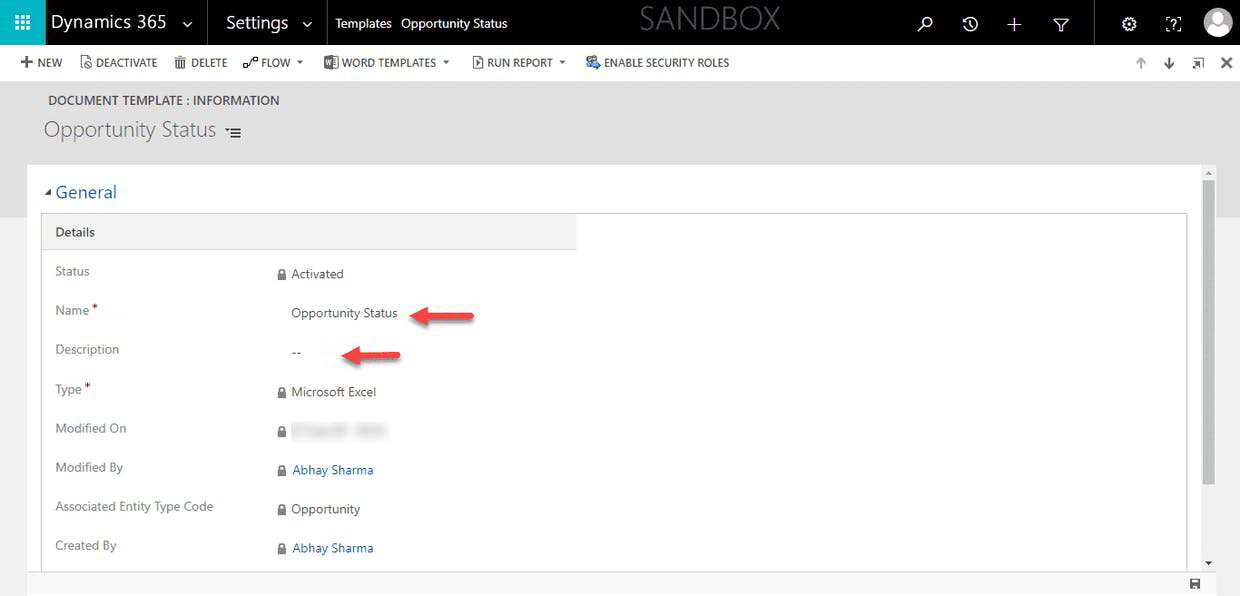Open the app launcher waffle icon

point(21,21)
